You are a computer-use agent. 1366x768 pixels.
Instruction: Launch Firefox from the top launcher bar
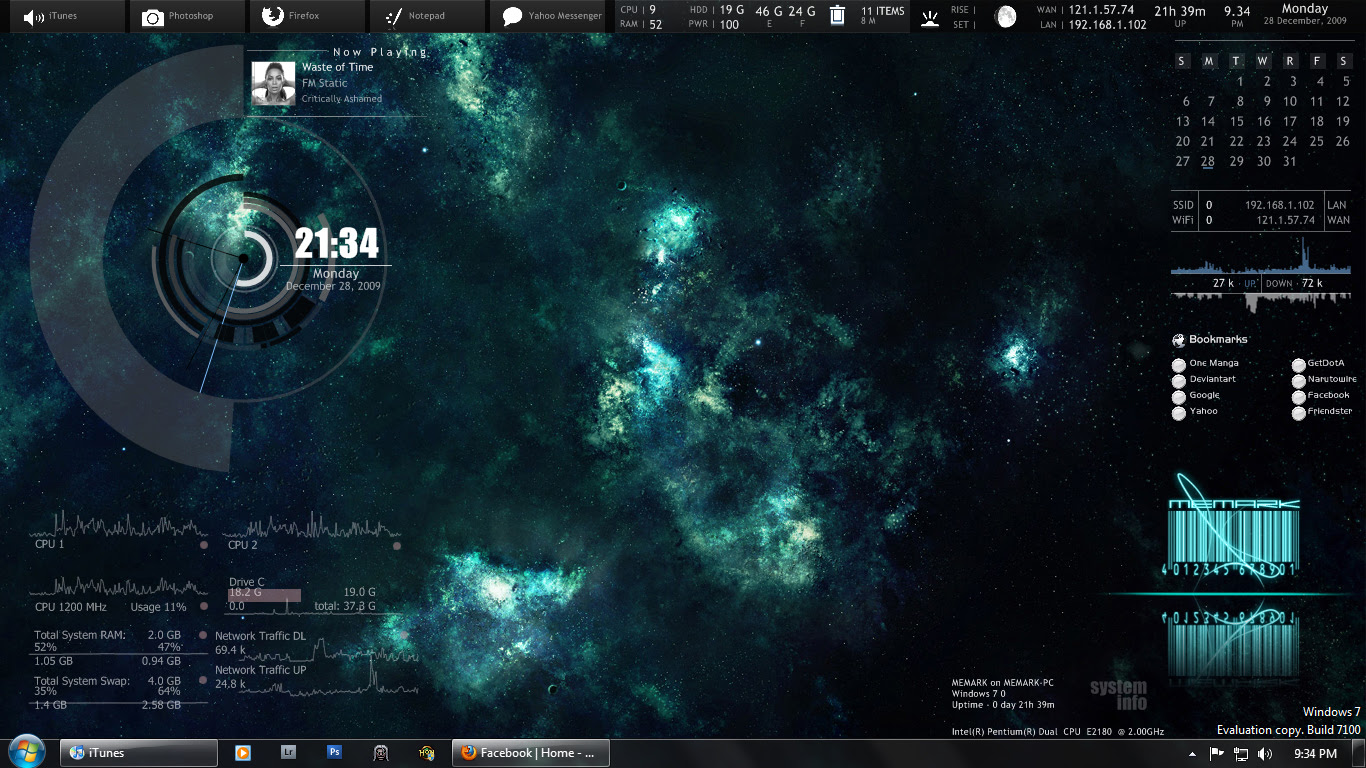click(305, 16)
